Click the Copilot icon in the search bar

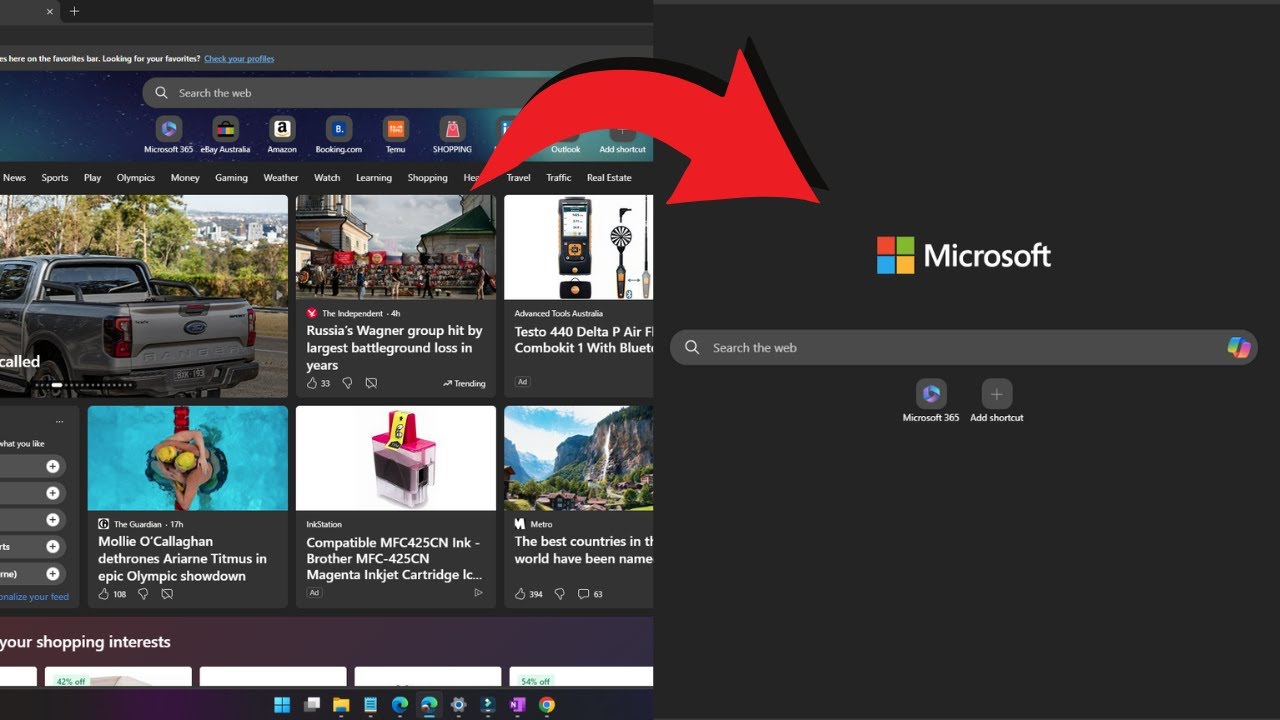(x=1239, y=347)
